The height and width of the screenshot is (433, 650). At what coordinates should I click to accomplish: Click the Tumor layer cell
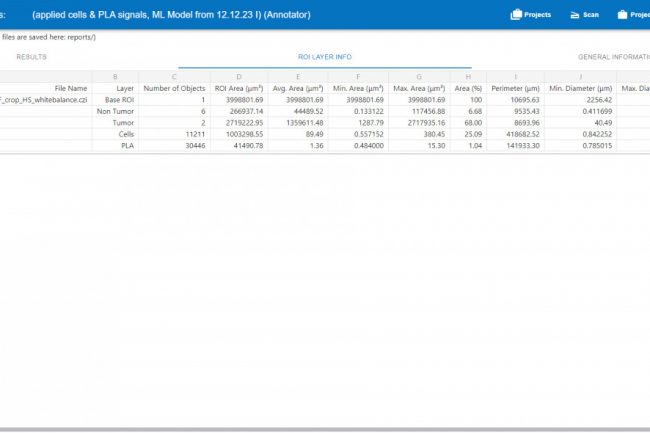[124, 123]
